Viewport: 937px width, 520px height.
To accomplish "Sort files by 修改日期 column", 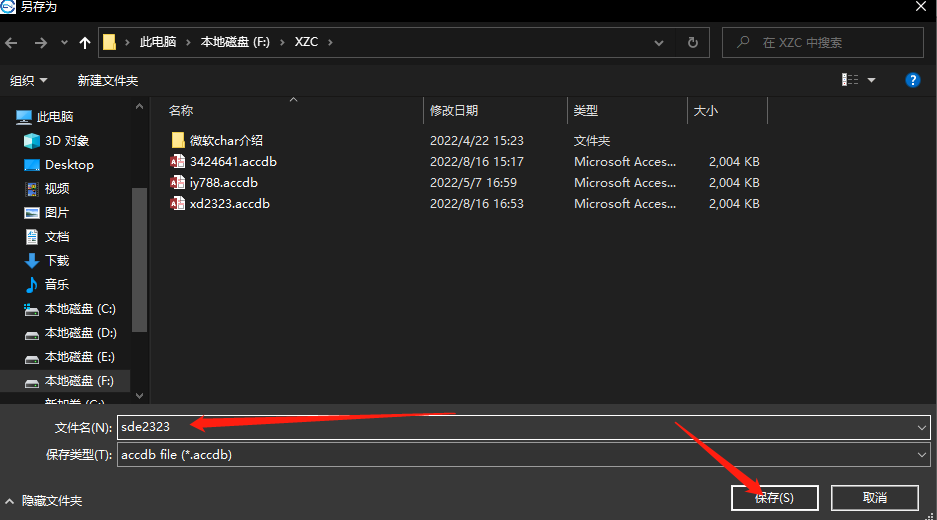I will (x=454, y=111).
